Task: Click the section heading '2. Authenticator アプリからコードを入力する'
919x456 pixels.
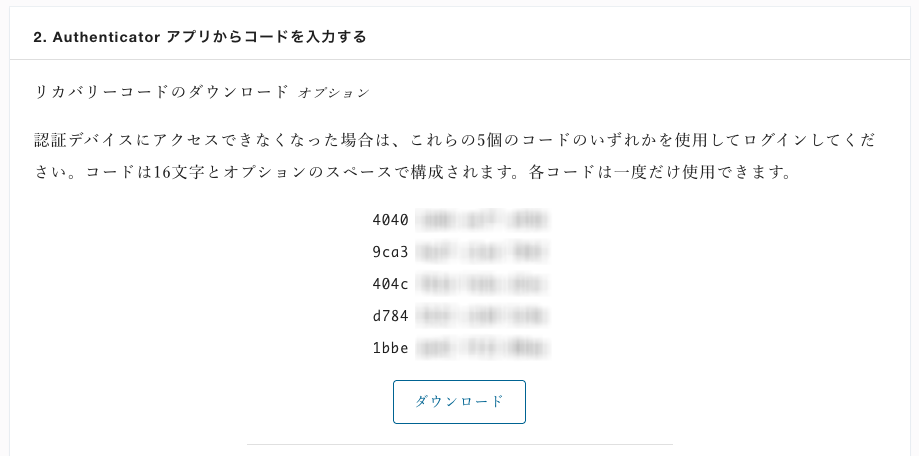Action: (x=200, y=37)
